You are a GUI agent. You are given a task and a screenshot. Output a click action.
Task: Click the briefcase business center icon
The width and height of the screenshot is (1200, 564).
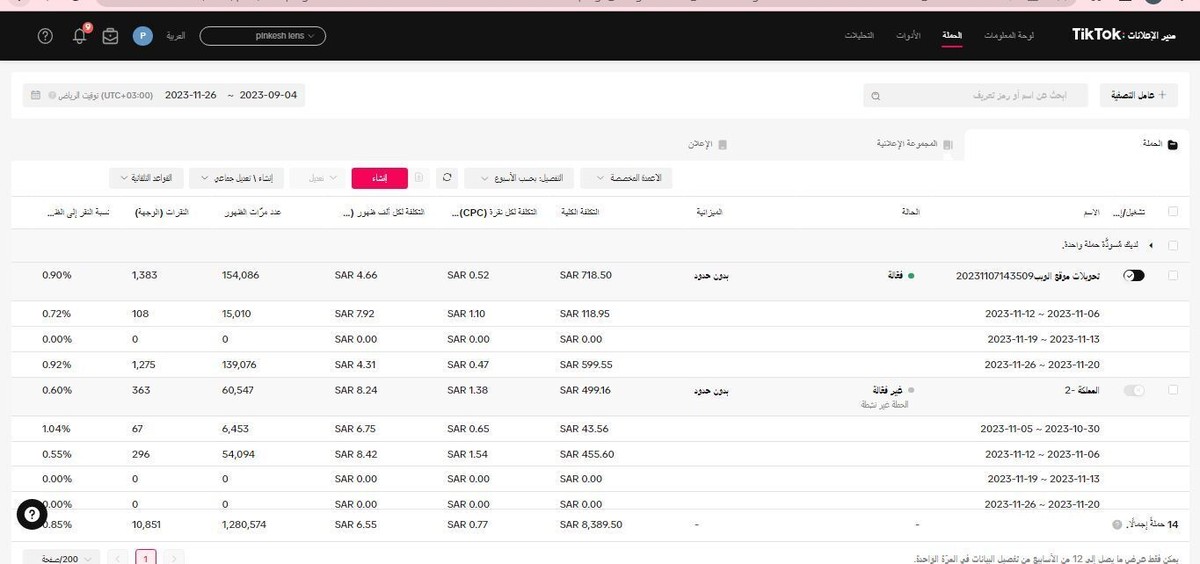pyautogui.click(x=110, y=36)
